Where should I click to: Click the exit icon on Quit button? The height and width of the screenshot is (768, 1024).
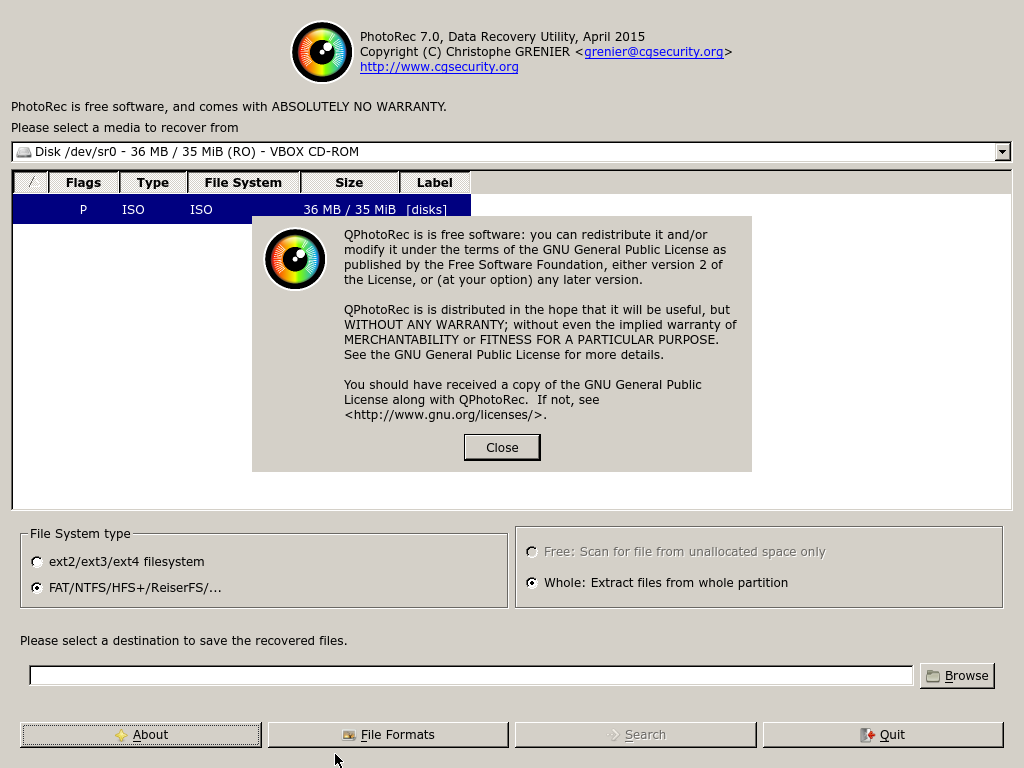[867, 735]
